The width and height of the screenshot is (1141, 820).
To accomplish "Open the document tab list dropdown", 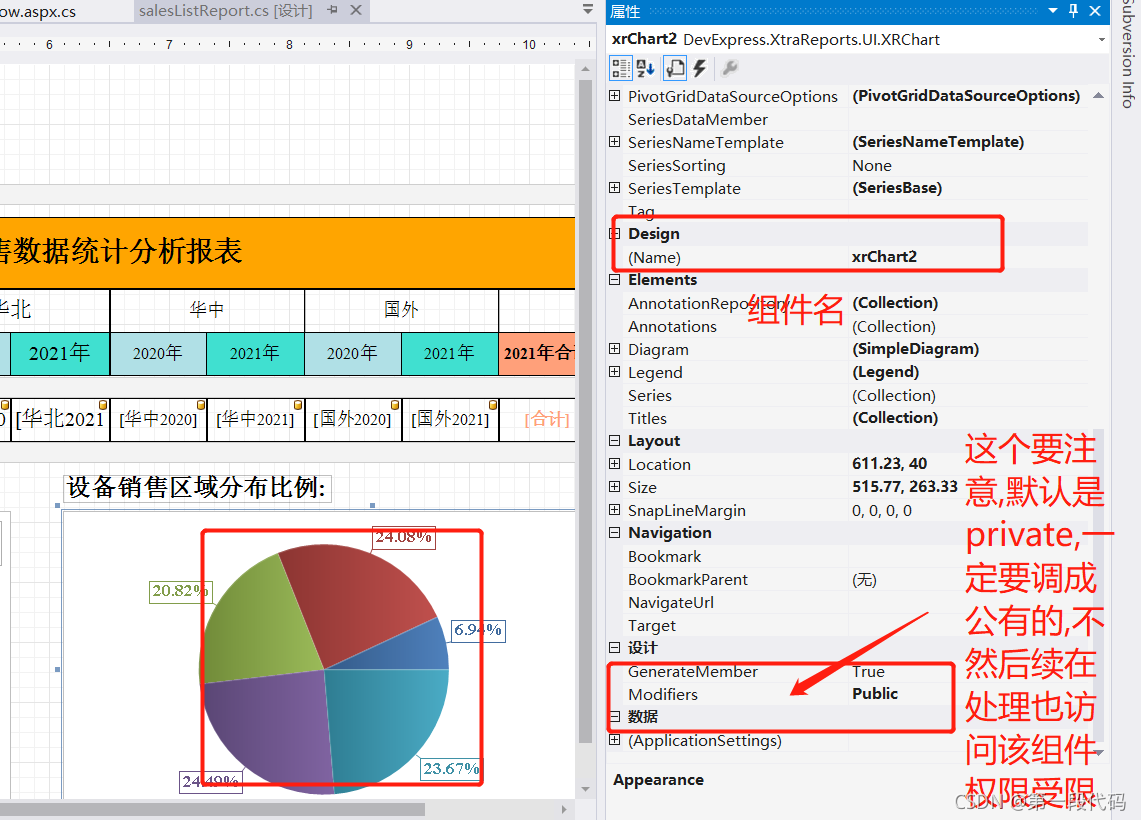I will [588, 9].
